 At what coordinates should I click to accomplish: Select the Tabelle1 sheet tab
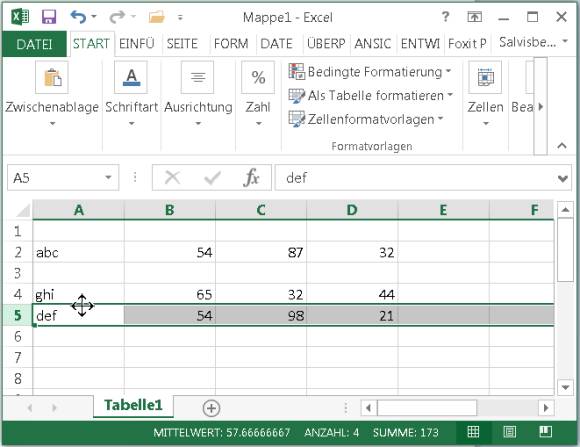pyautogui.click(x=134, y=406)
